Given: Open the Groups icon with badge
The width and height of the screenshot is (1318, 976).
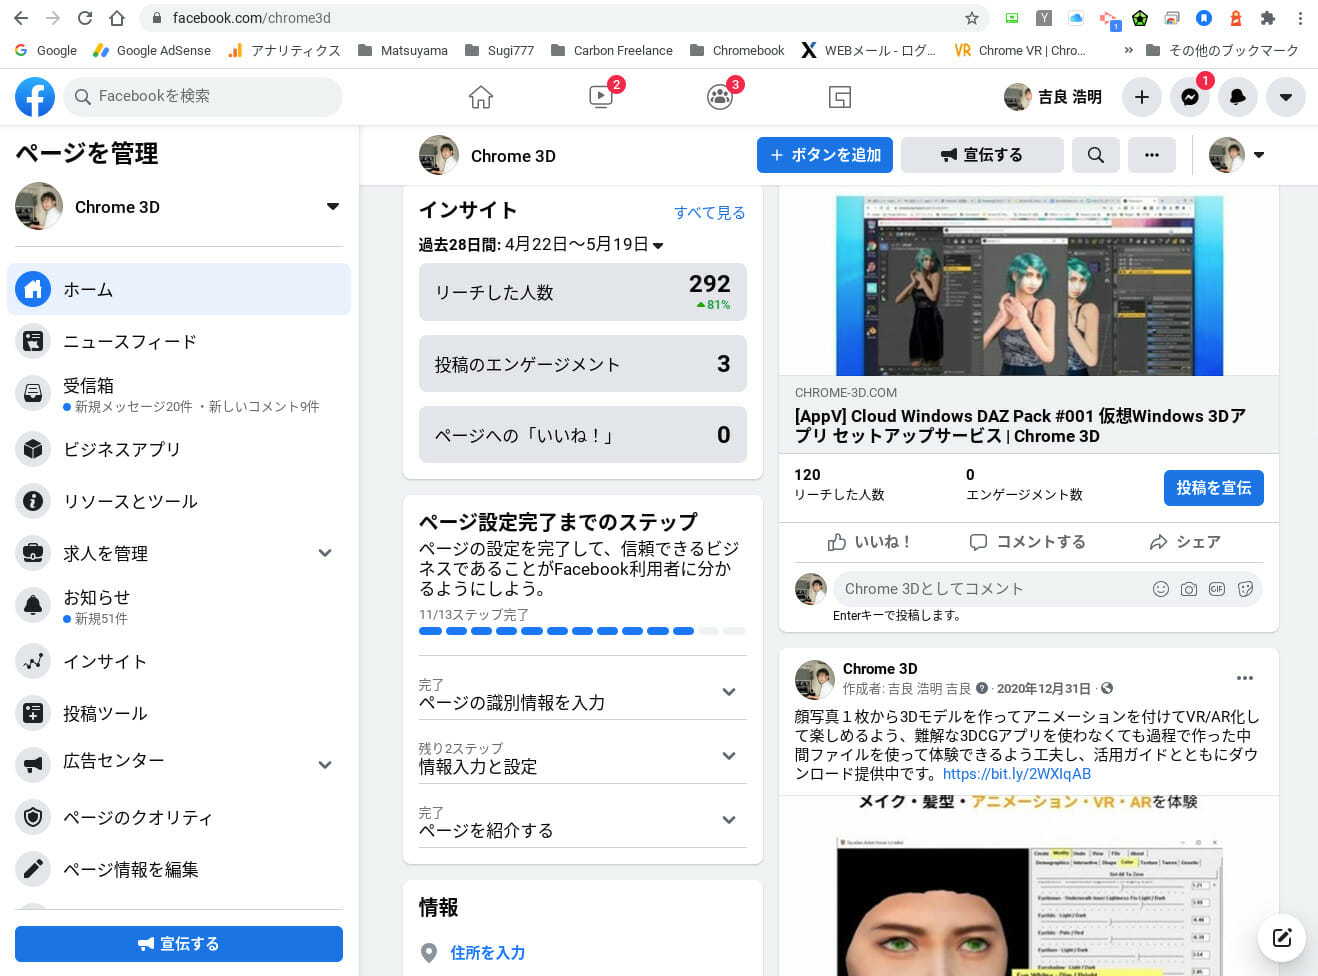Looking at the screenshot, I should [x=720, y=97].
